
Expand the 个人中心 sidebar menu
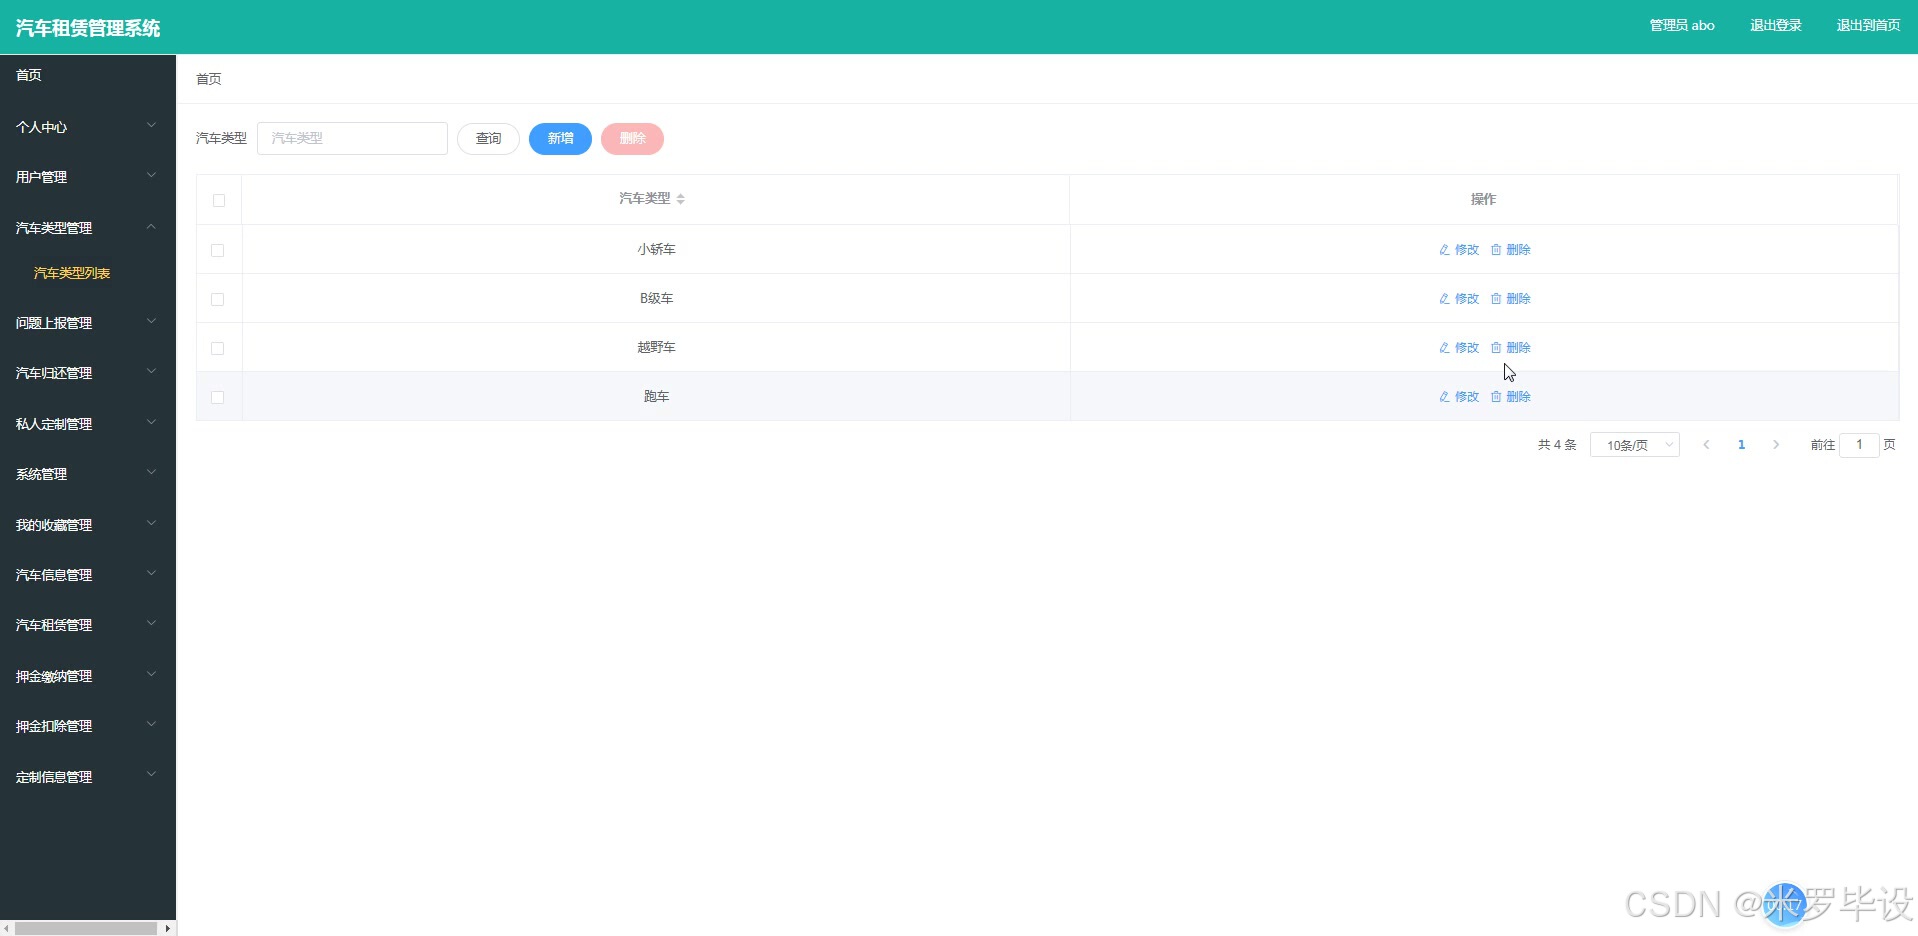click(x=88, y=127)
